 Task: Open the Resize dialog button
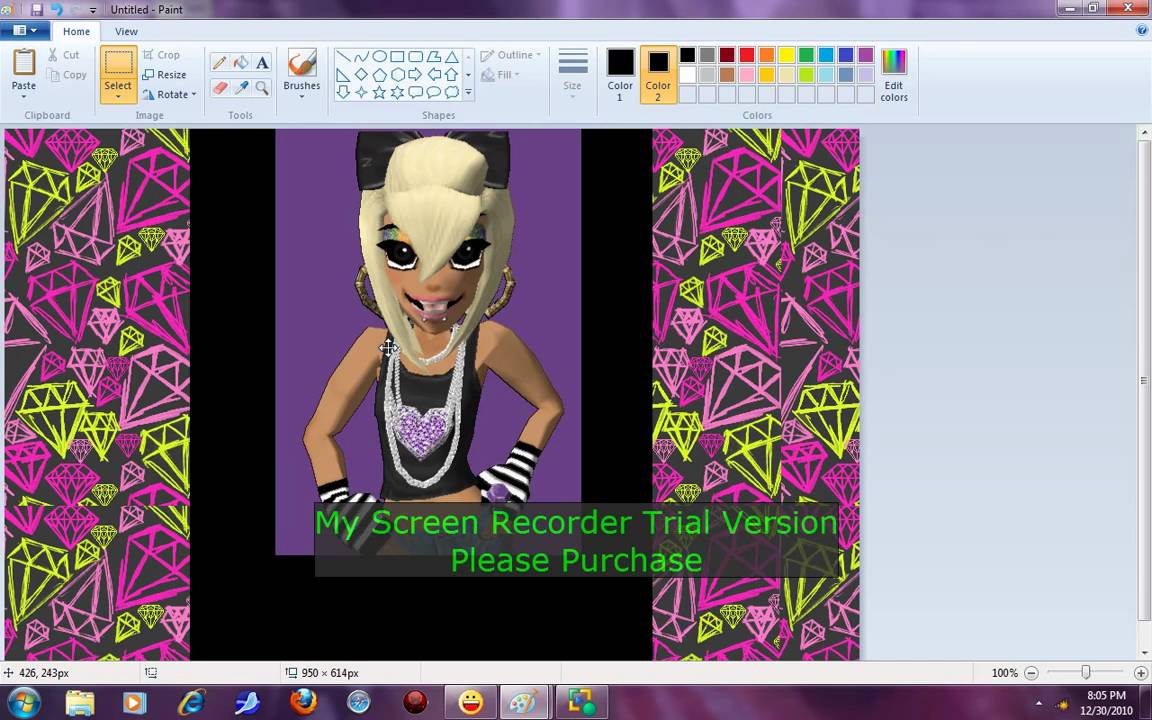[165, 75]
